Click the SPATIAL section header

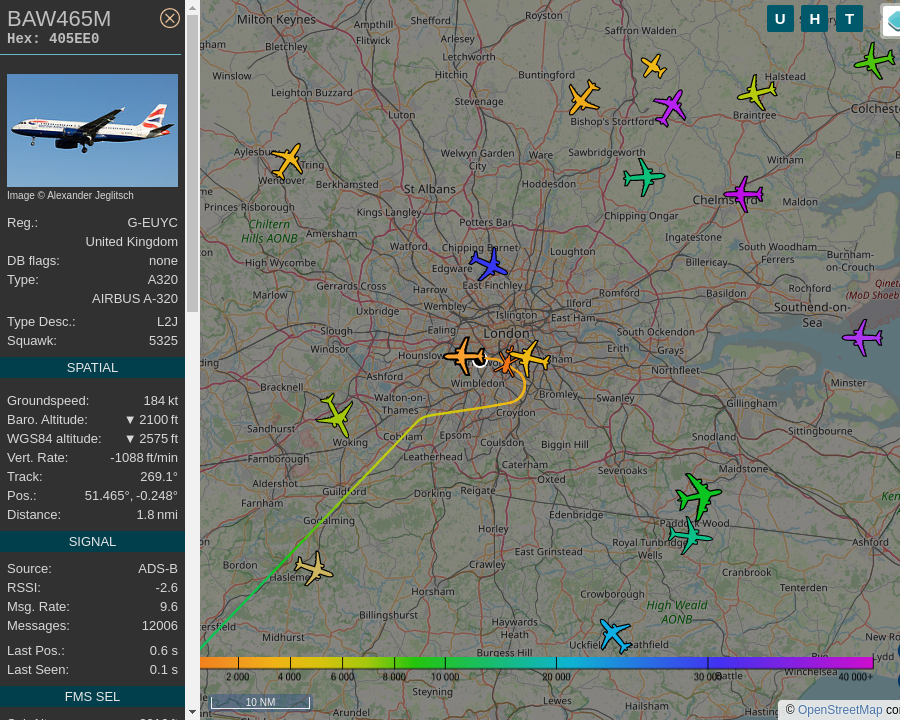click(92, 367)
